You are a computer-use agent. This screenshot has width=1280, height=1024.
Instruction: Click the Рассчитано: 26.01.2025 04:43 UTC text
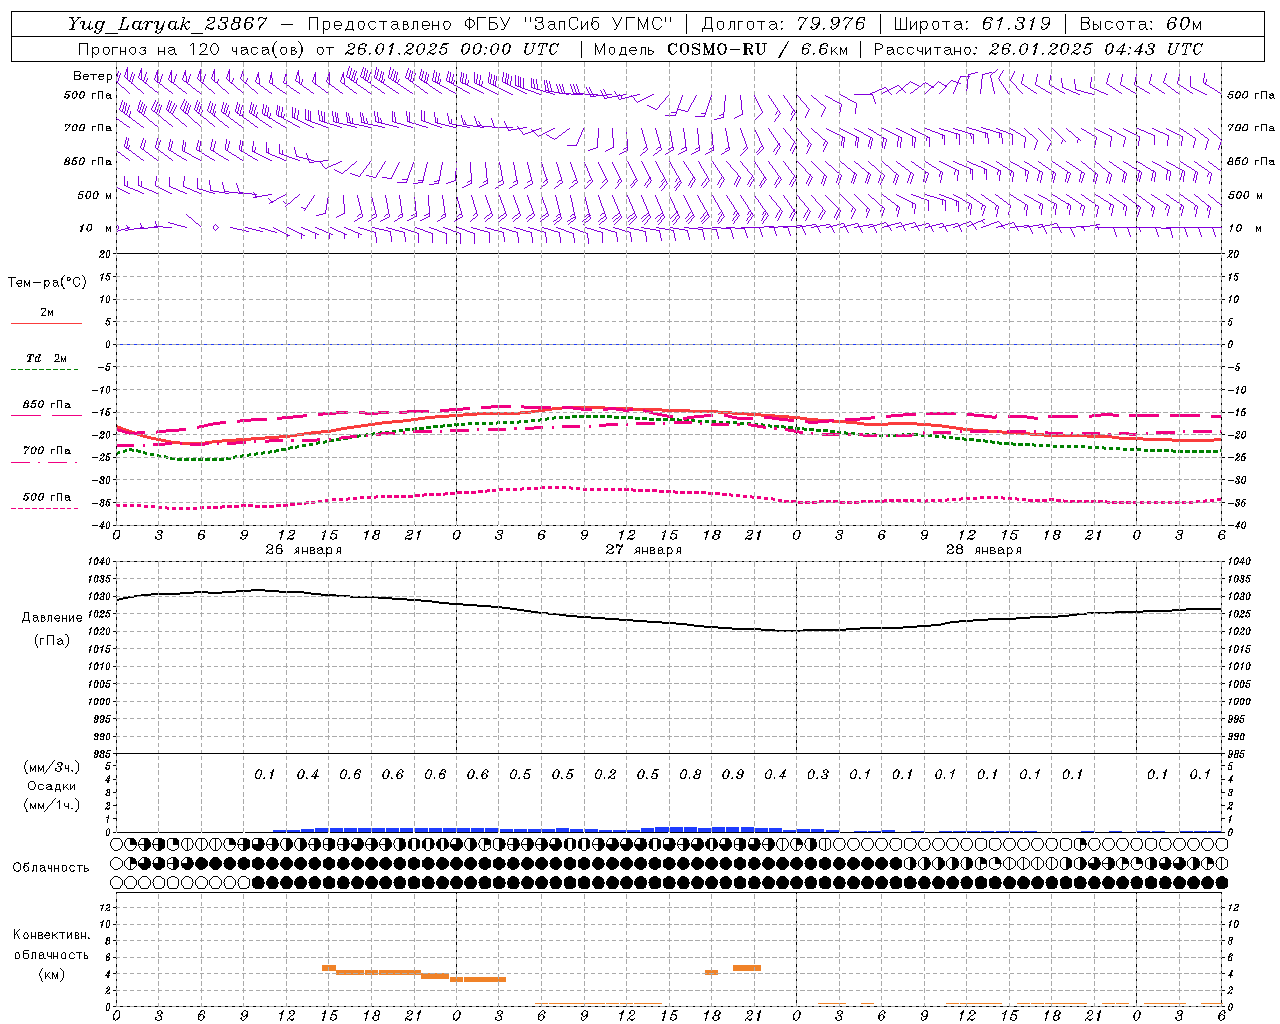click(x=1038, y=49)
